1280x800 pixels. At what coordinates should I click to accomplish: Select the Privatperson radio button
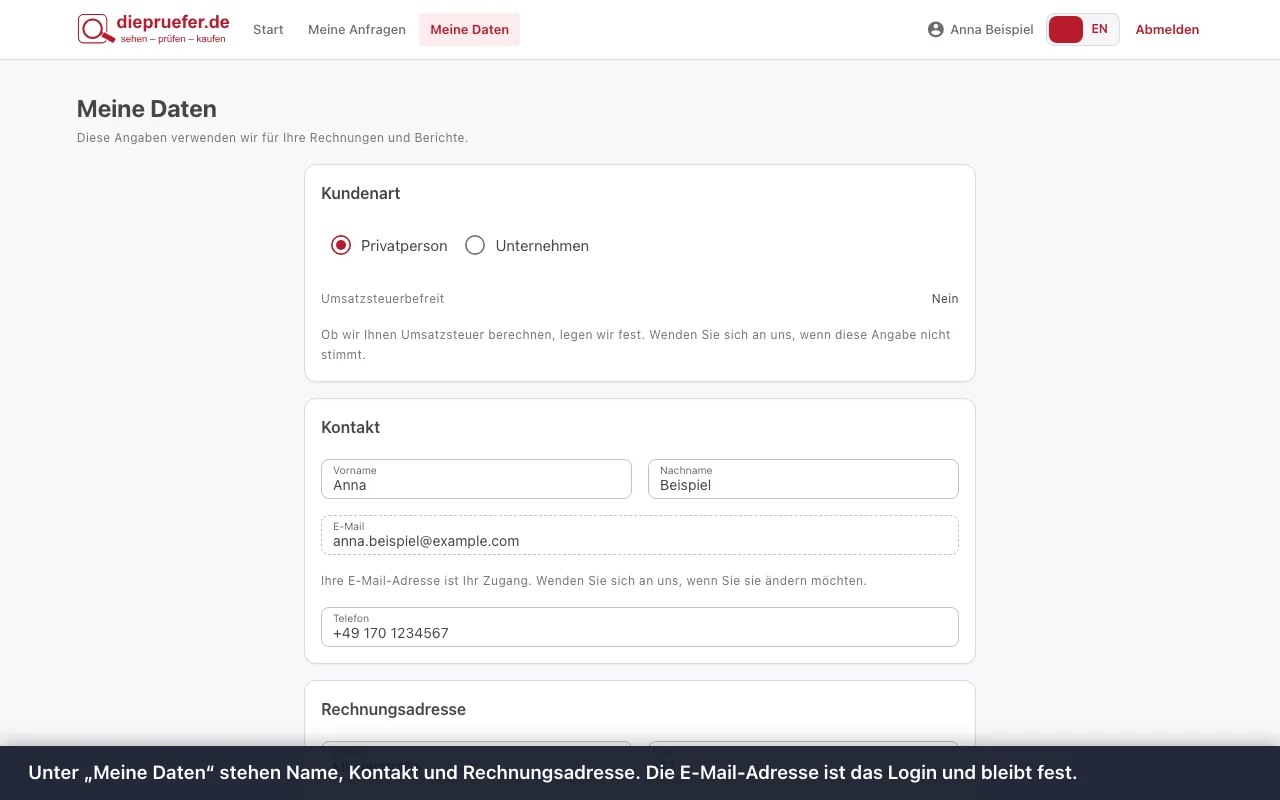point(341,246)
